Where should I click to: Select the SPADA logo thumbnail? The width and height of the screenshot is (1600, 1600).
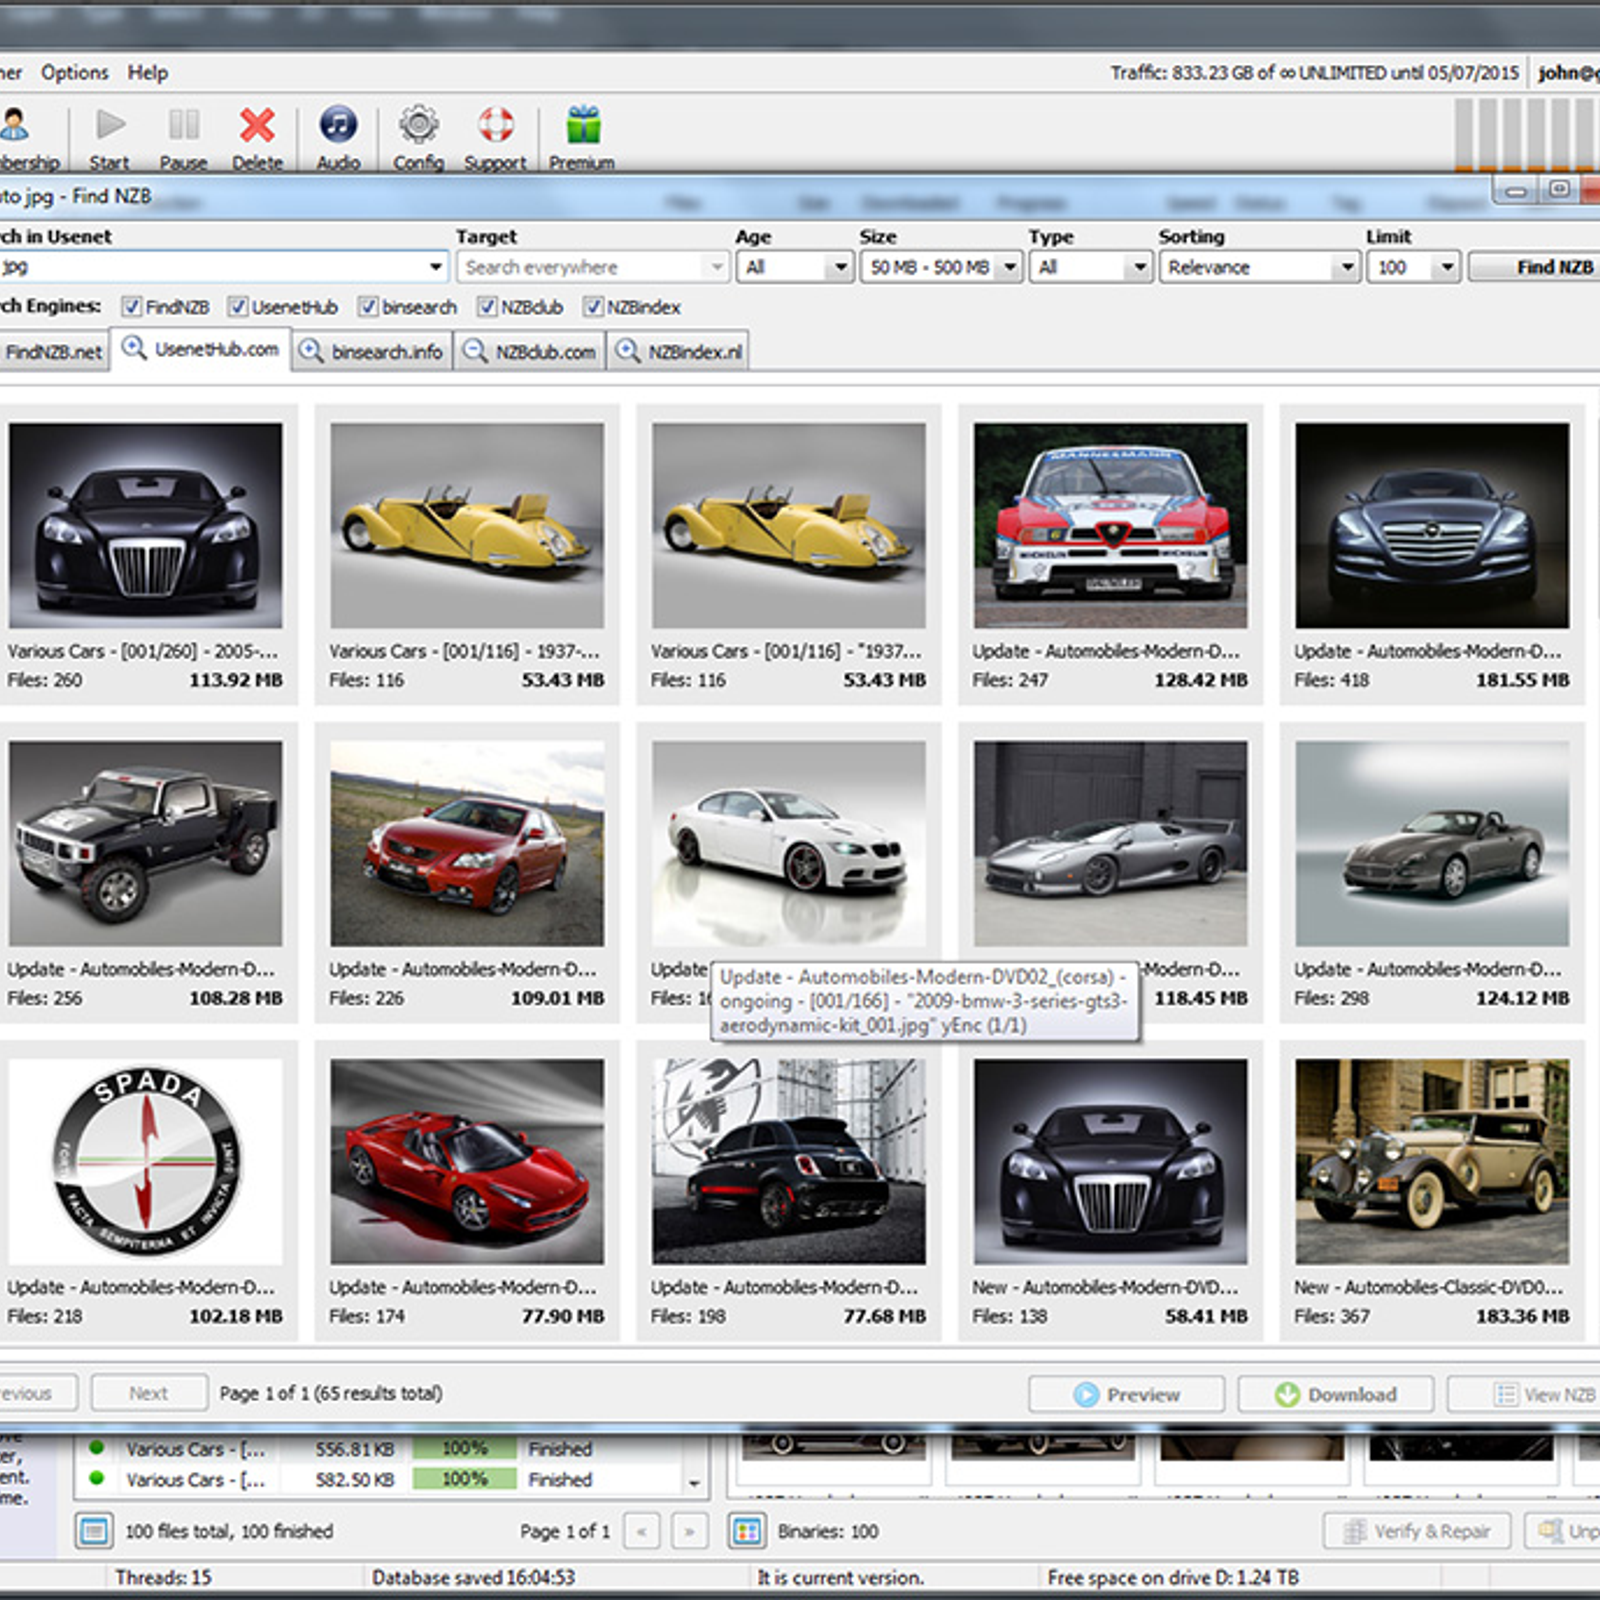coord(146,1162)
